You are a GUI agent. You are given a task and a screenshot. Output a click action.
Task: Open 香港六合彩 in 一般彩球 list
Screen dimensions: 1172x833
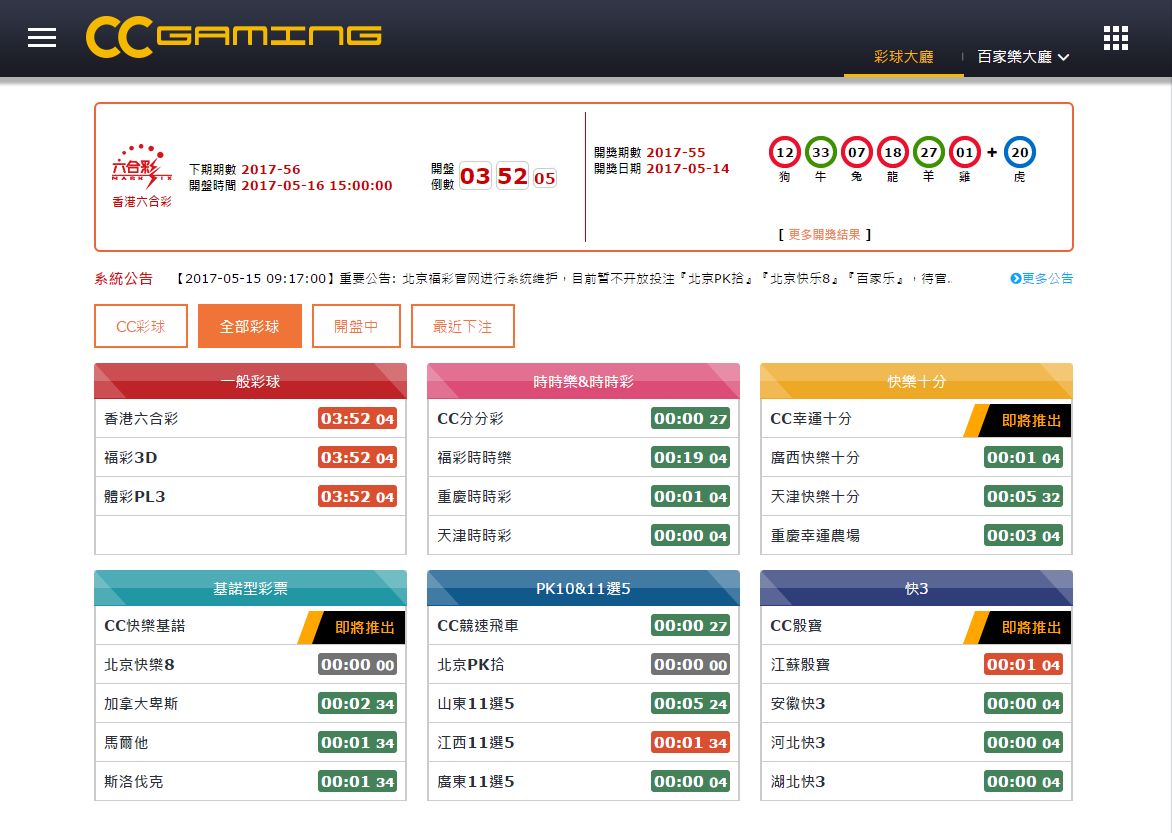click(250, 419)
